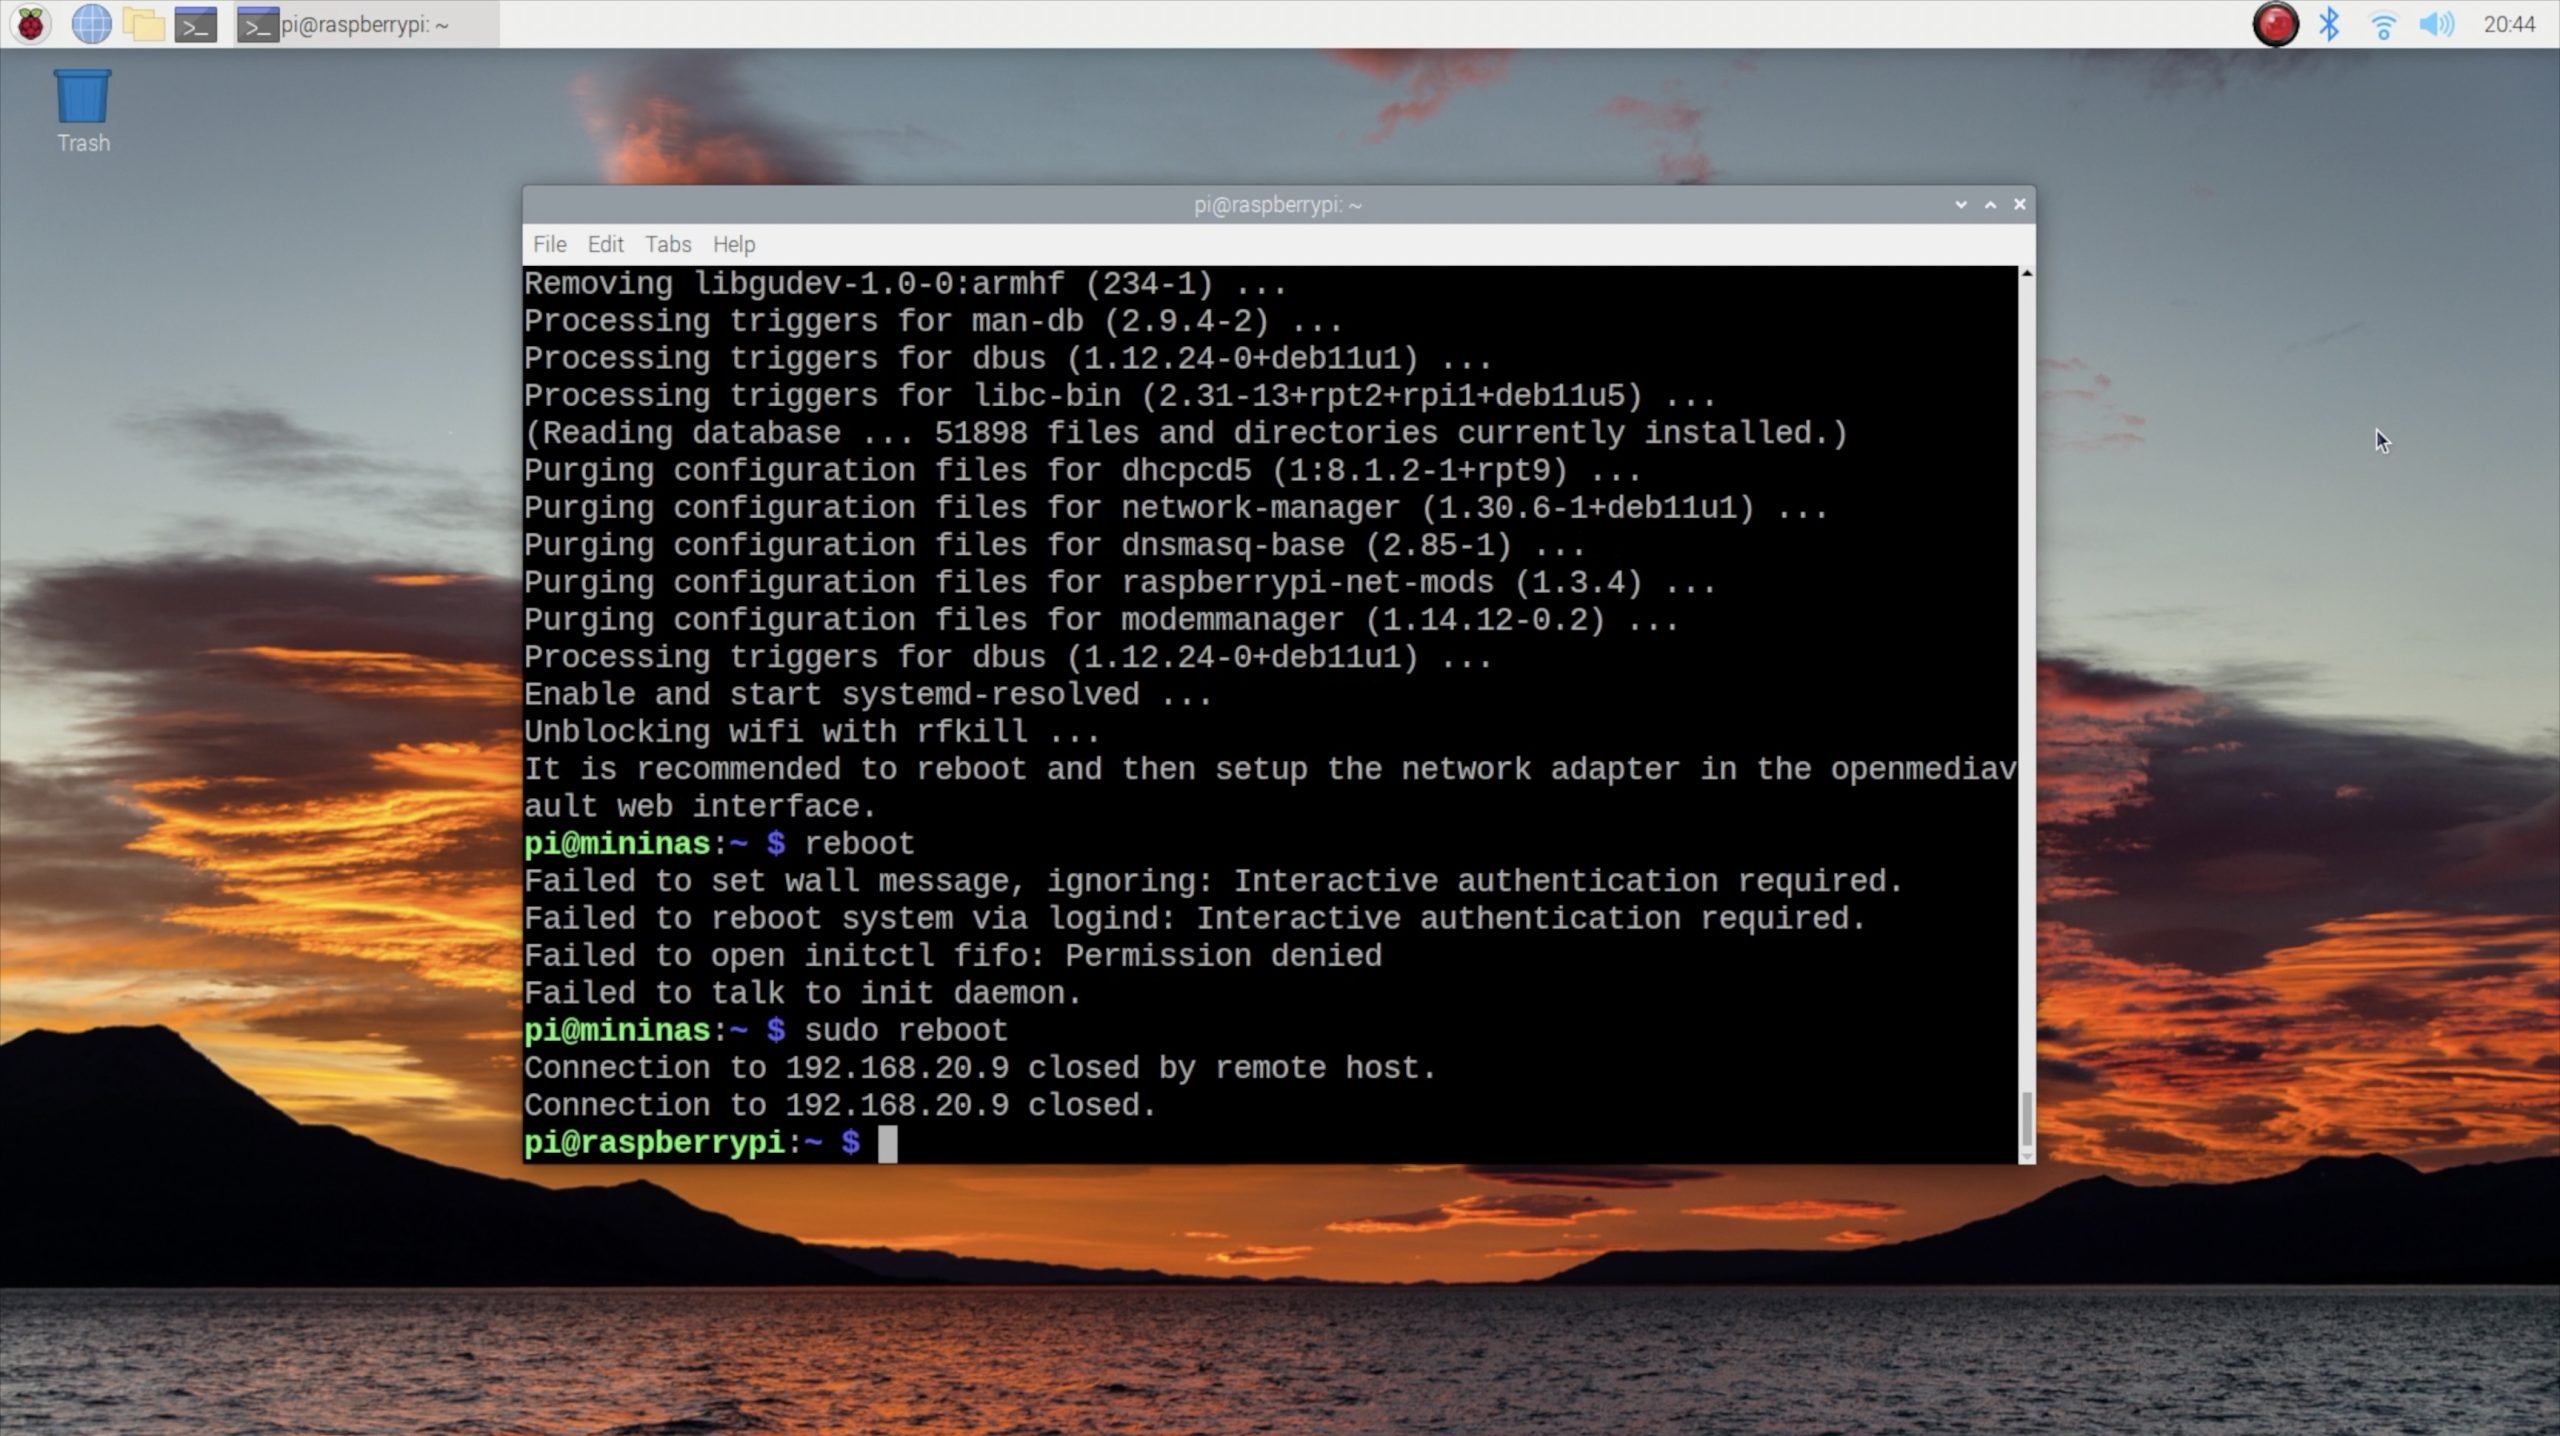Open the Raspberry Pi main menu
Viewport: 2560px width, 1436px height.
(31, 24)
